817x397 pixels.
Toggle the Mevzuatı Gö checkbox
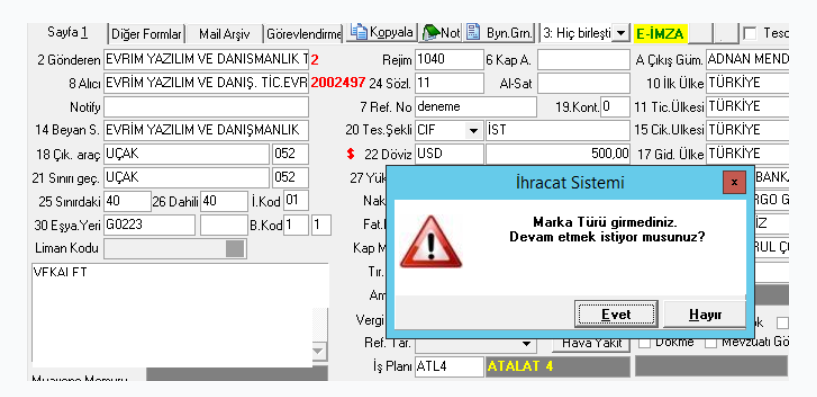pyautogui.click(x=711, y=342)
